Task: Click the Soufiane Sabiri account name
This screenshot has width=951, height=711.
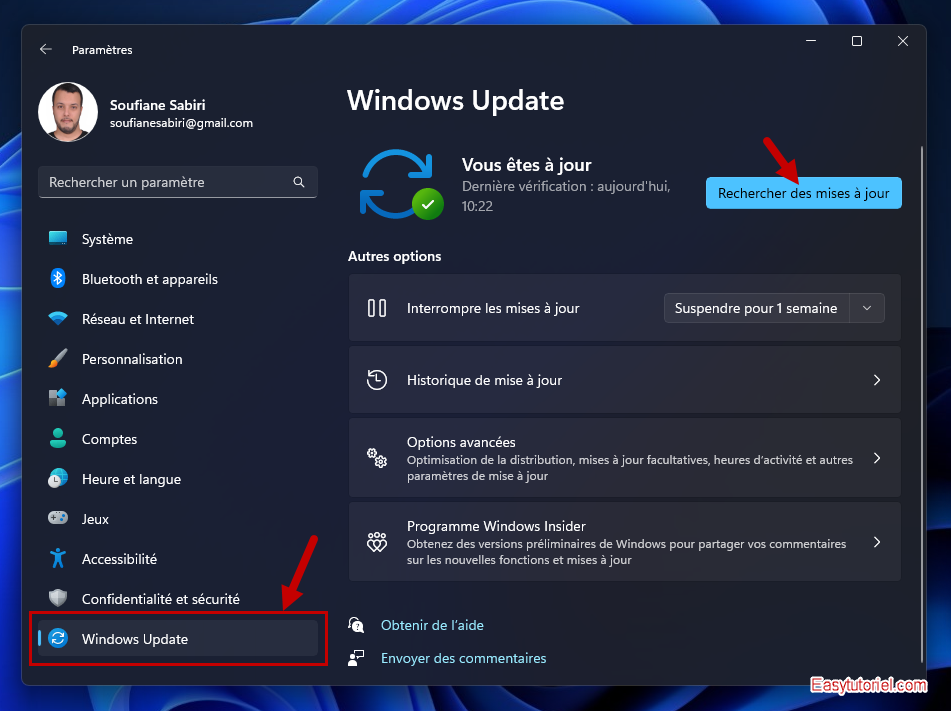Action: click(x=158, y=105)
